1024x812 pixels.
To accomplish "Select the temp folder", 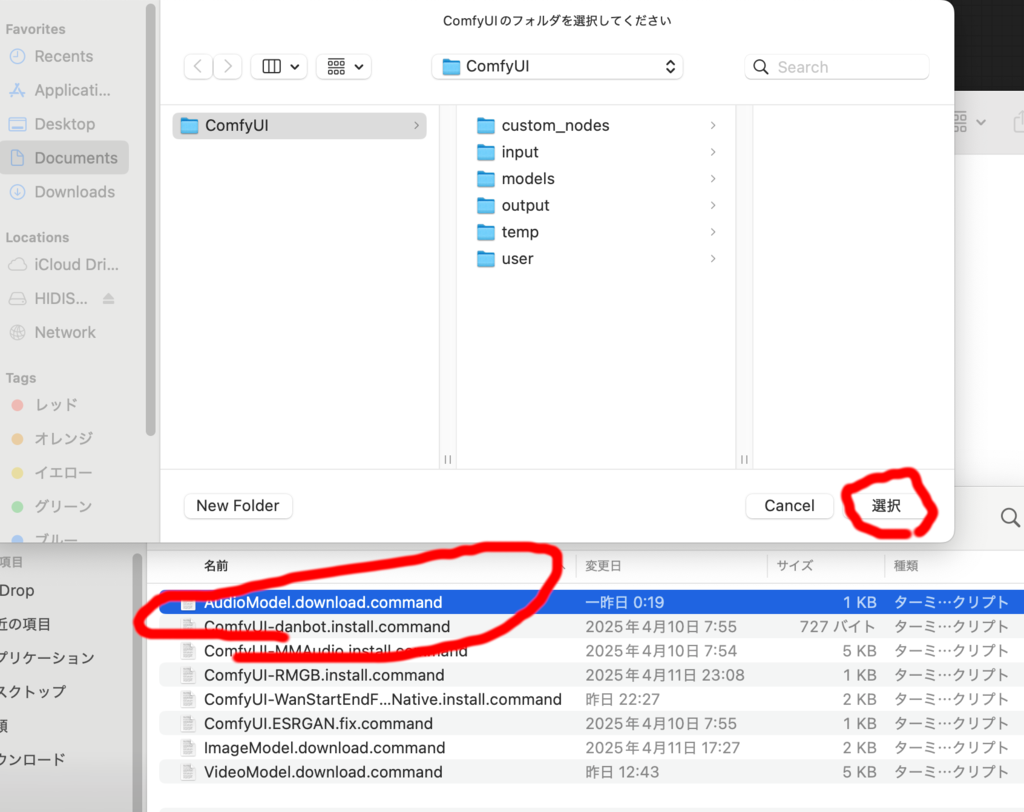I will [520, 233].
